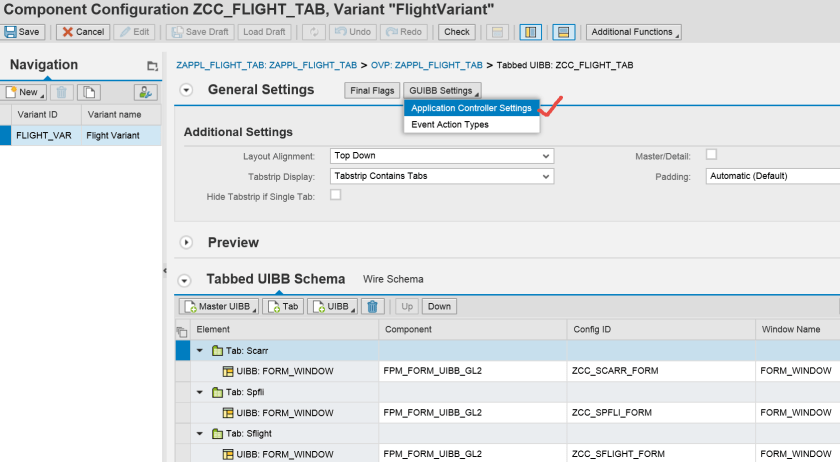The width and height of the screenshot is (840, 462).
Task: Select the FLIGHT_VAR variant row
Action: 44,134
